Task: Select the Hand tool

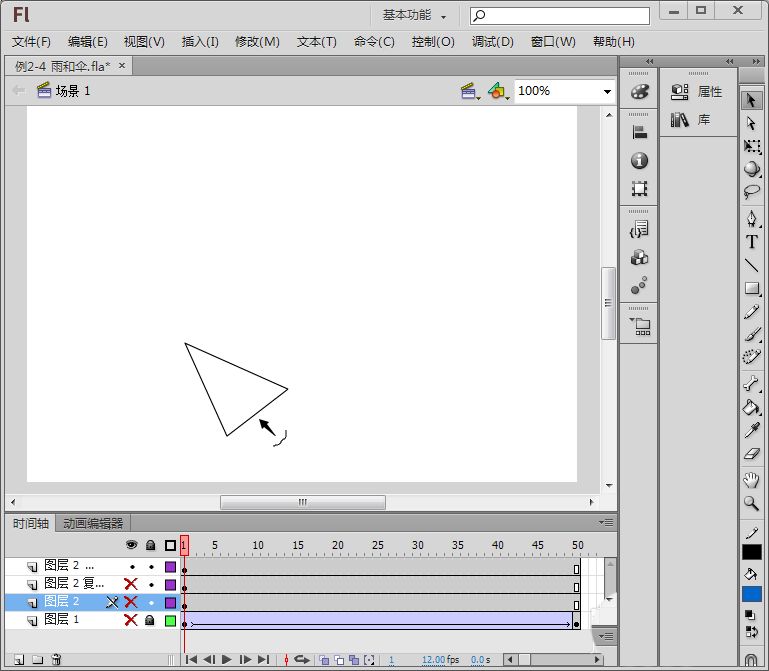Action: pos(751,480)
